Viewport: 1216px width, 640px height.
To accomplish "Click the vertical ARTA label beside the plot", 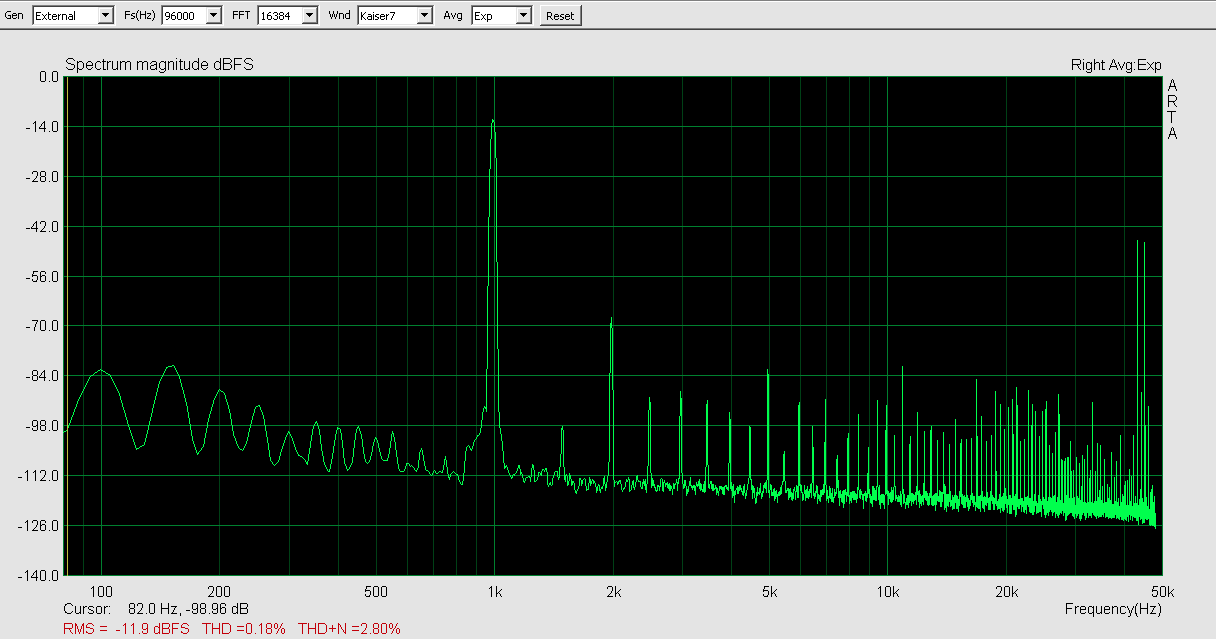I will click(1173, 109).
